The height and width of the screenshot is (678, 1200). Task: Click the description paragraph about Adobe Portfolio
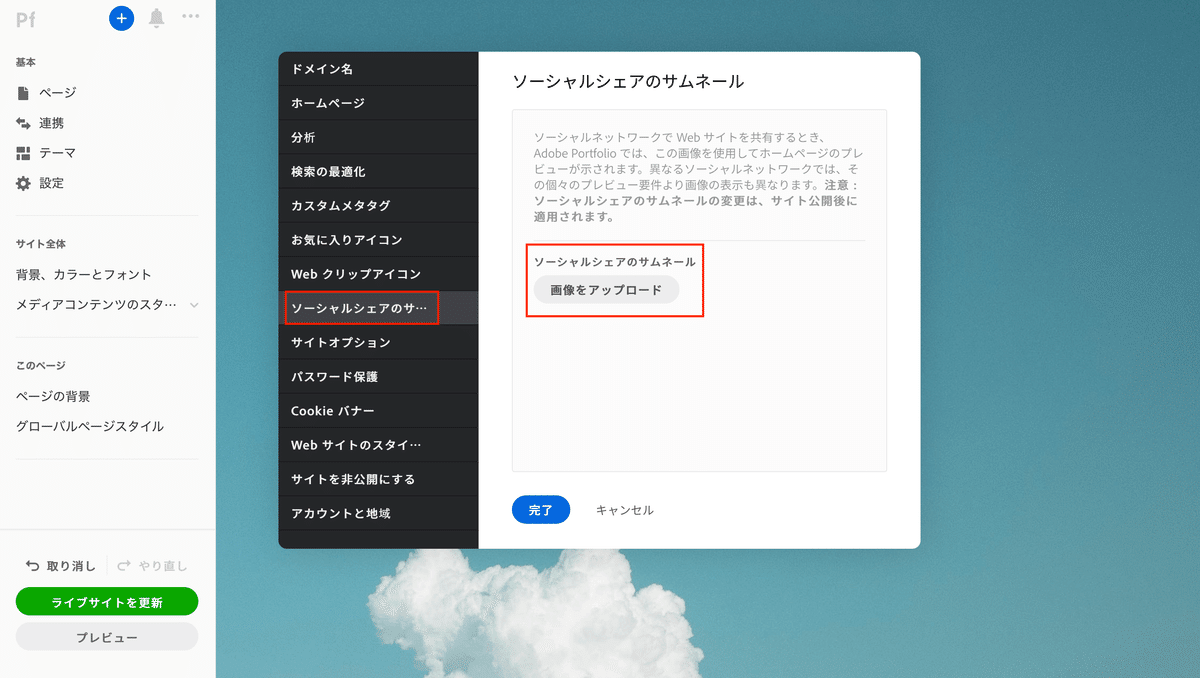[697, 176]
